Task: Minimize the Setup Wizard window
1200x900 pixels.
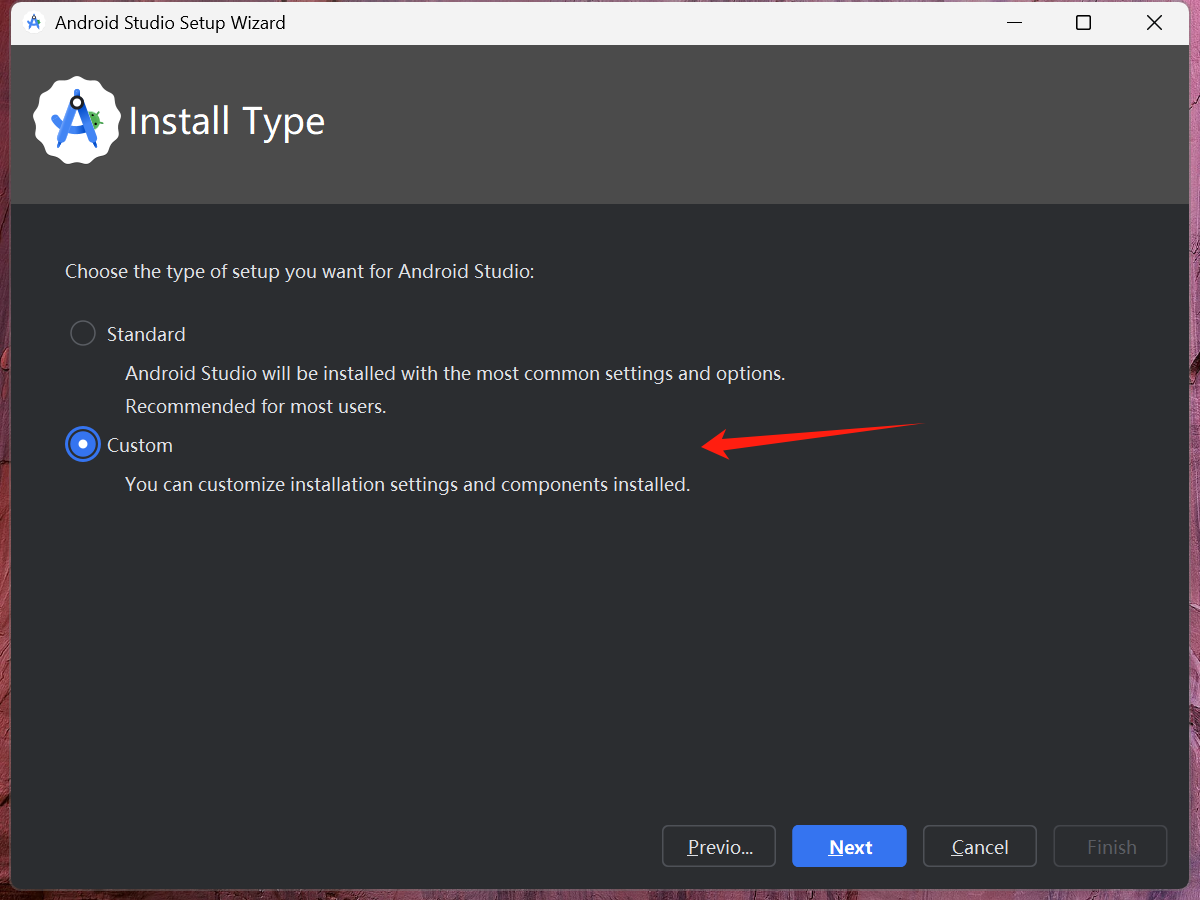Action: click(x=1012, y=23)
